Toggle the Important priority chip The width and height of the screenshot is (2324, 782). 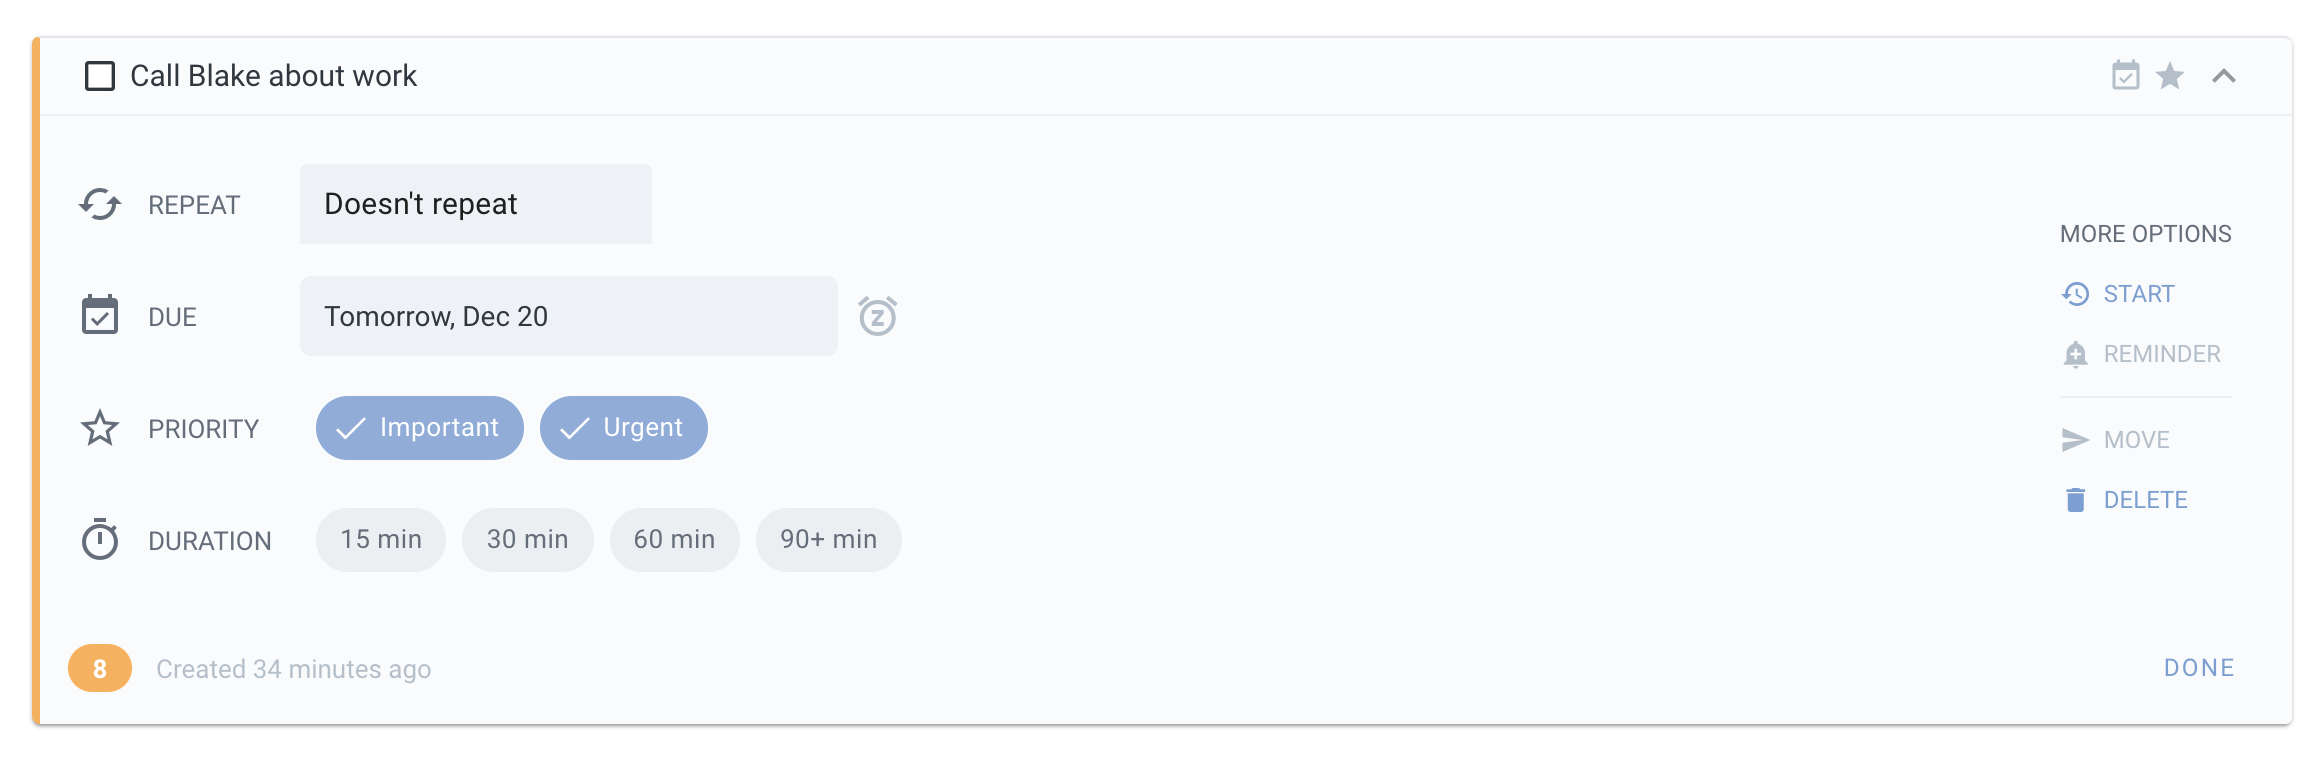419,428
